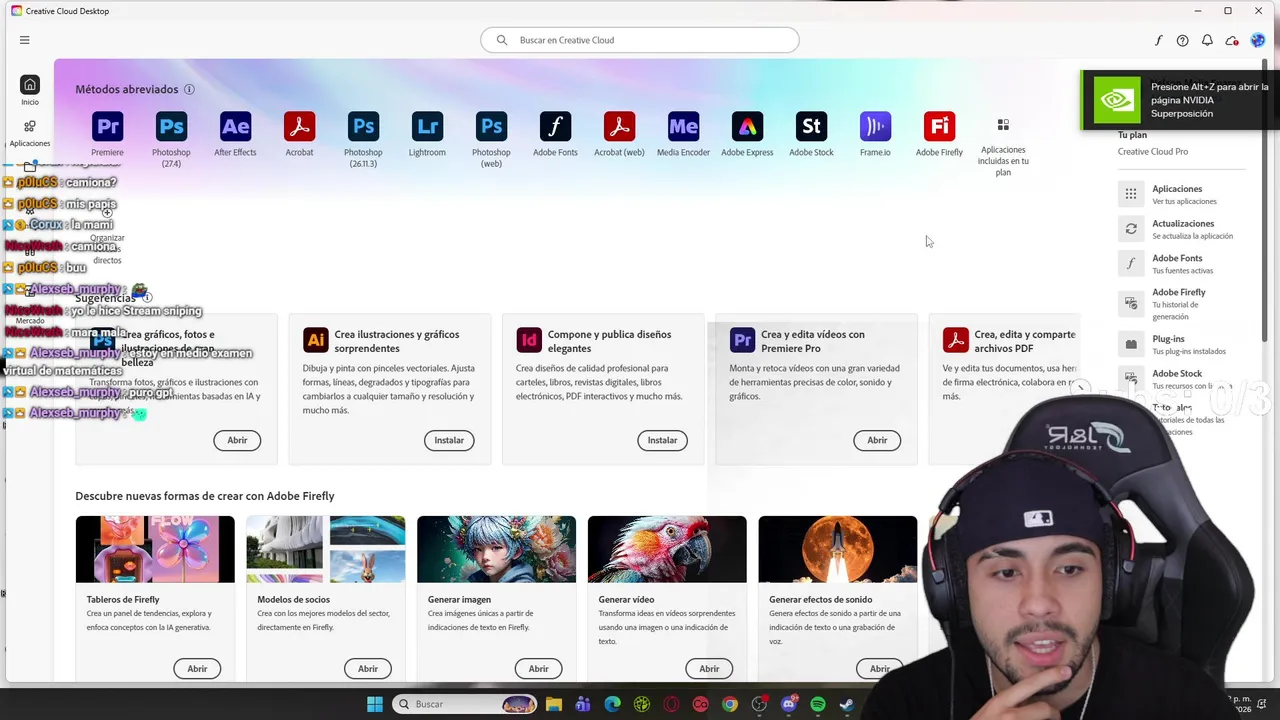Image resolution: width=1280 pixels, height=720 pixels.
Task: Open Tableros de Firefly via Abrir
Action: click(197, 669)
